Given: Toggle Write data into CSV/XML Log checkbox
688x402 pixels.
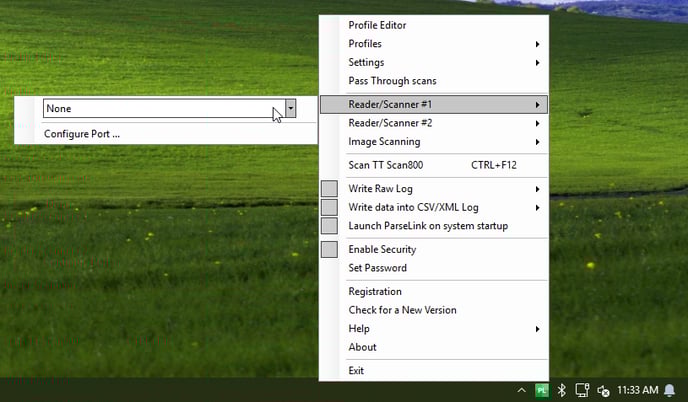Looking at the screenshot, I should pos(330,207).
